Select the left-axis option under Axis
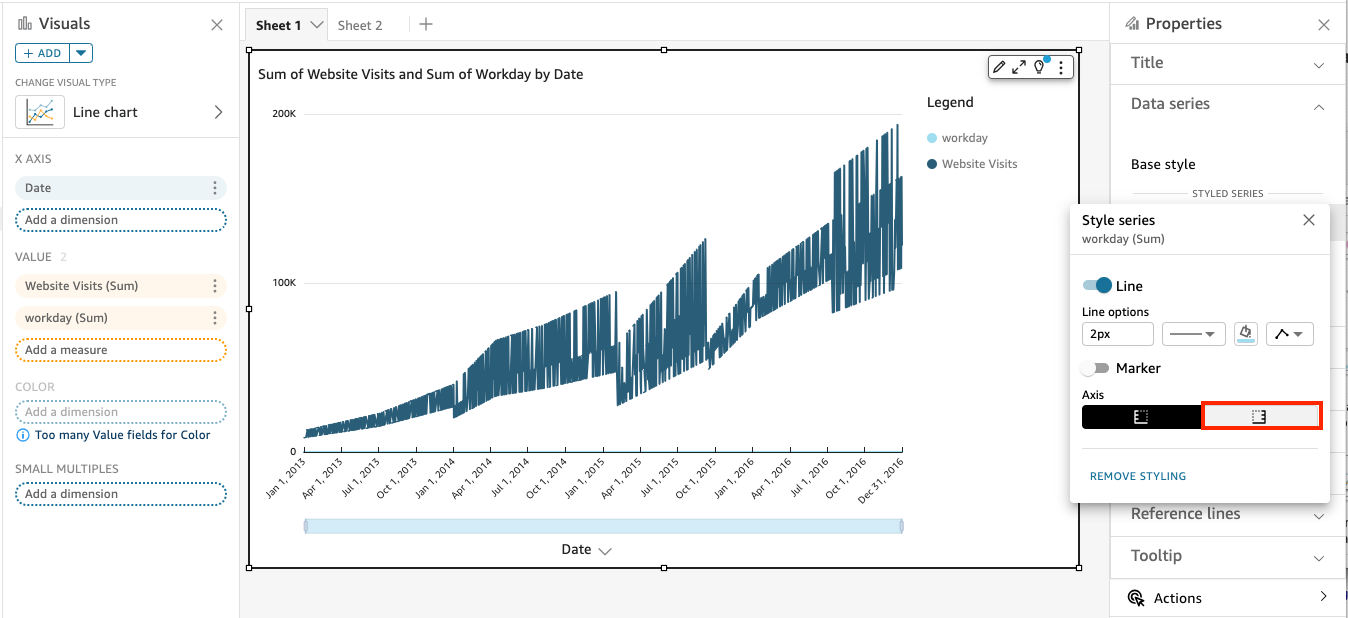Viewport: 1348px width, 618px height. [1141, 415]
